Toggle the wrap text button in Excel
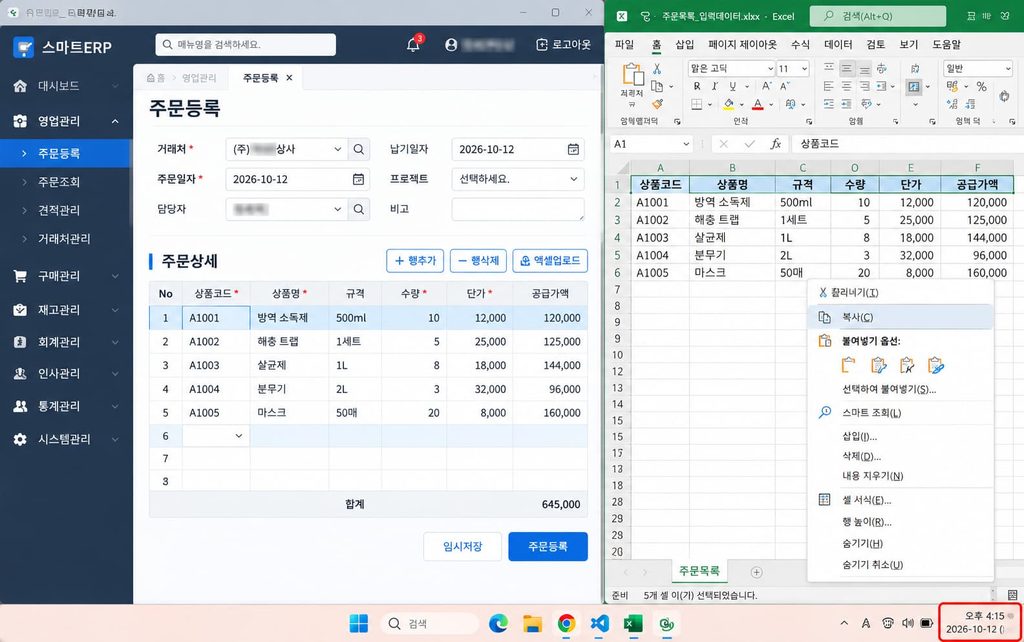Image resolution: width=1024 pixels, height=642 pixels. (916, 69)
